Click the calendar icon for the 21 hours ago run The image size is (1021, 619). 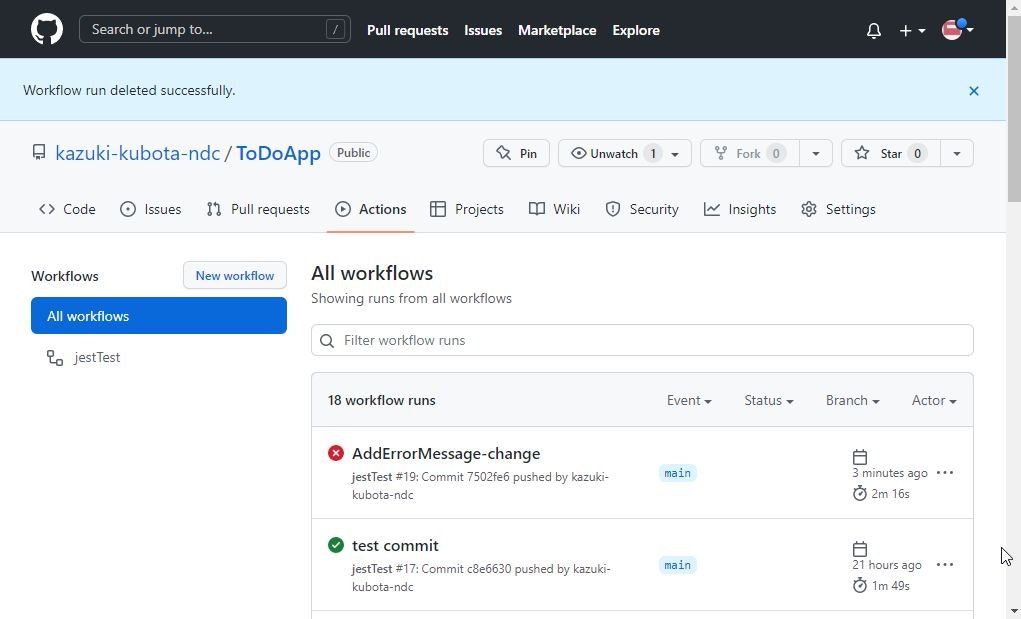click(860, 549)
